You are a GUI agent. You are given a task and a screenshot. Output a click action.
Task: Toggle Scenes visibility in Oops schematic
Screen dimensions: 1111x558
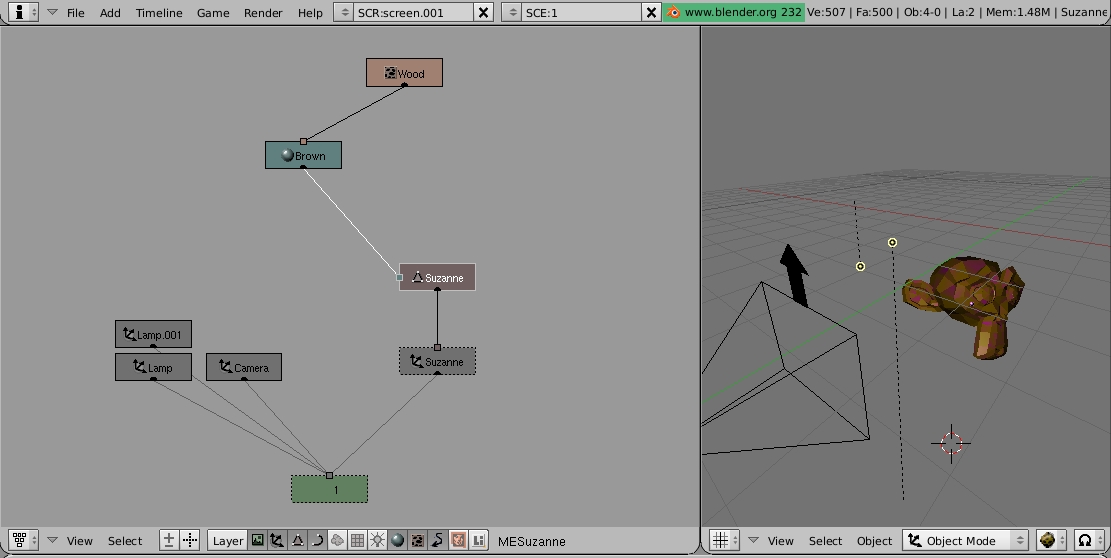point(257,540)
